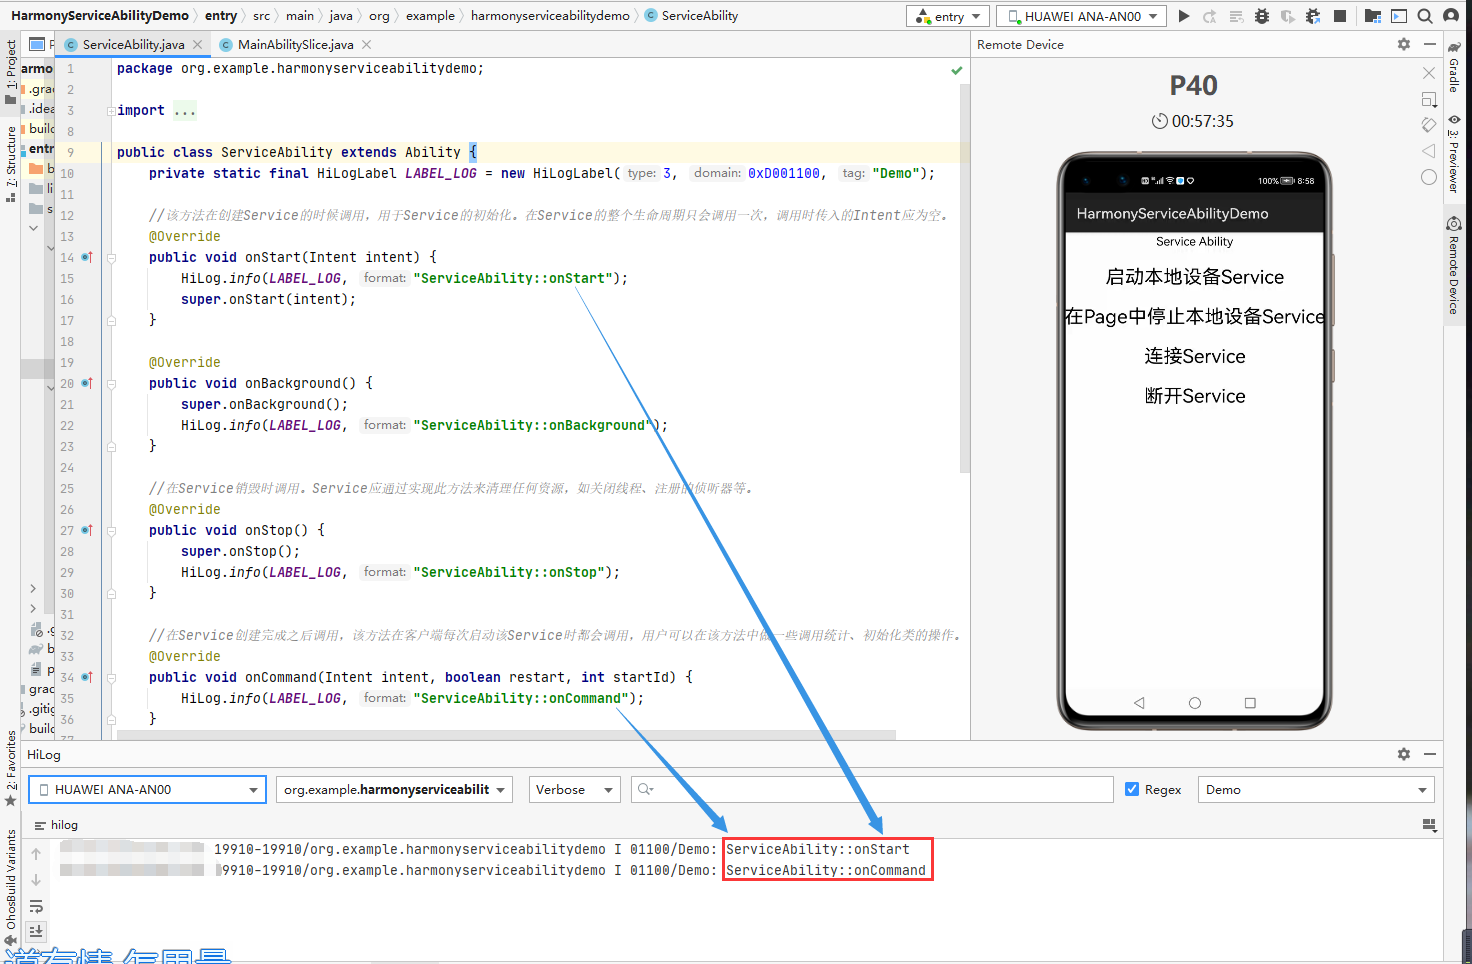Open the 3: Previewer side tab
The height and width of the screenshot is (964, 1472).
point(1454,155)
